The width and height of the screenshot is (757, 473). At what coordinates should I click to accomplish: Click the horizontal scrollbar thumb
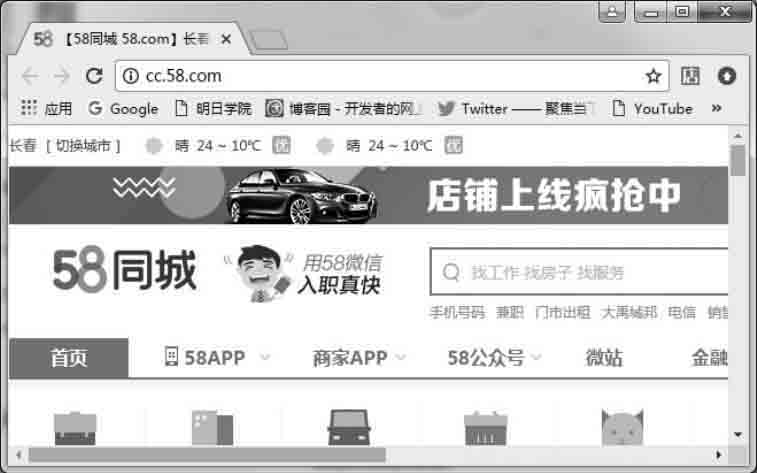(x=207, y=455)
